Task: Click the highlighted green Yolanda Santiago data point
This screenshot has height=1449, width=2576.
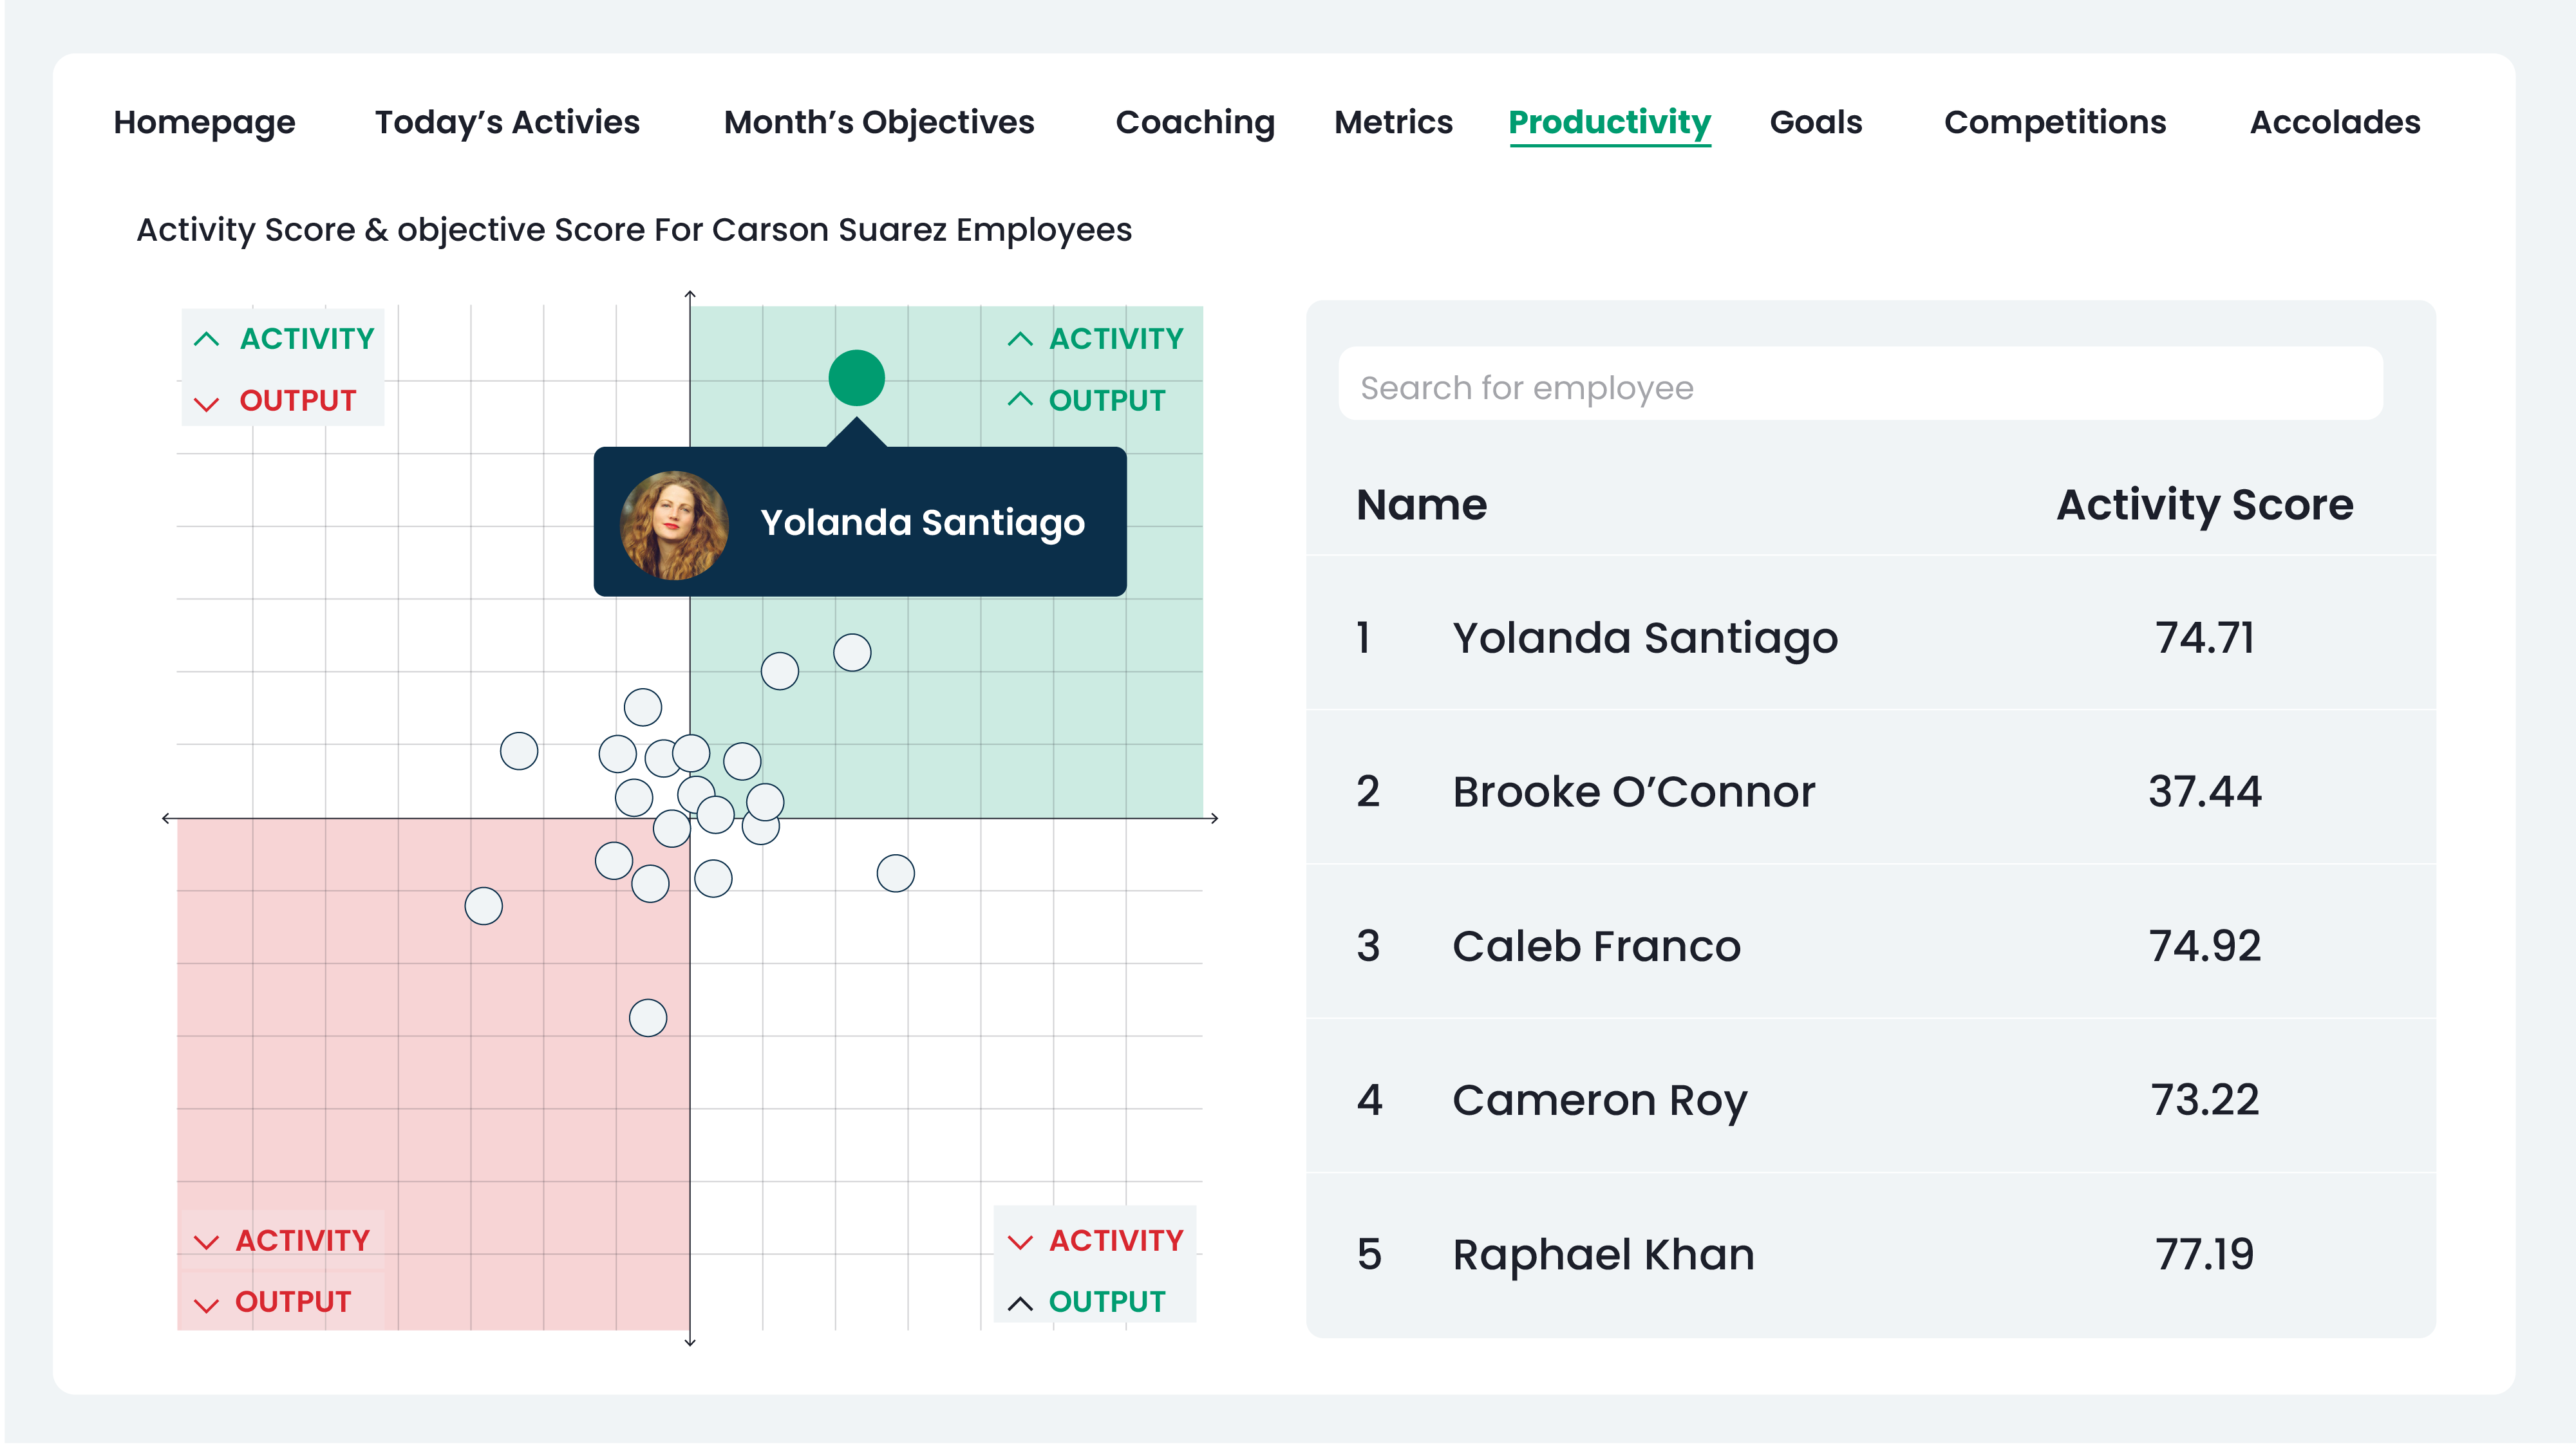Action: coord(856,378)
